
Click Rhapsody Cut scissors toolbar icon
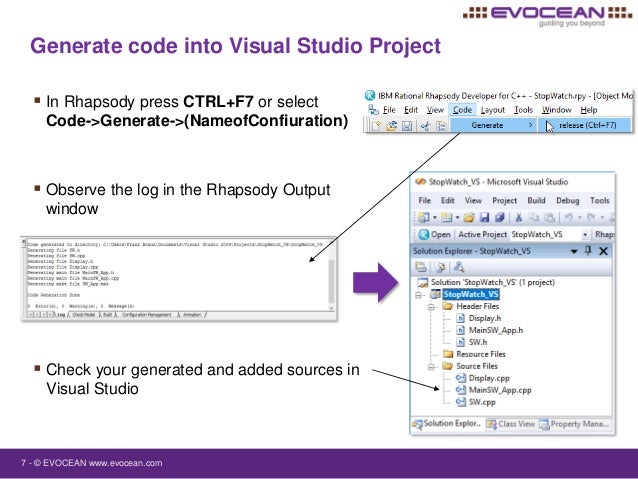click(x=426, y=126)
